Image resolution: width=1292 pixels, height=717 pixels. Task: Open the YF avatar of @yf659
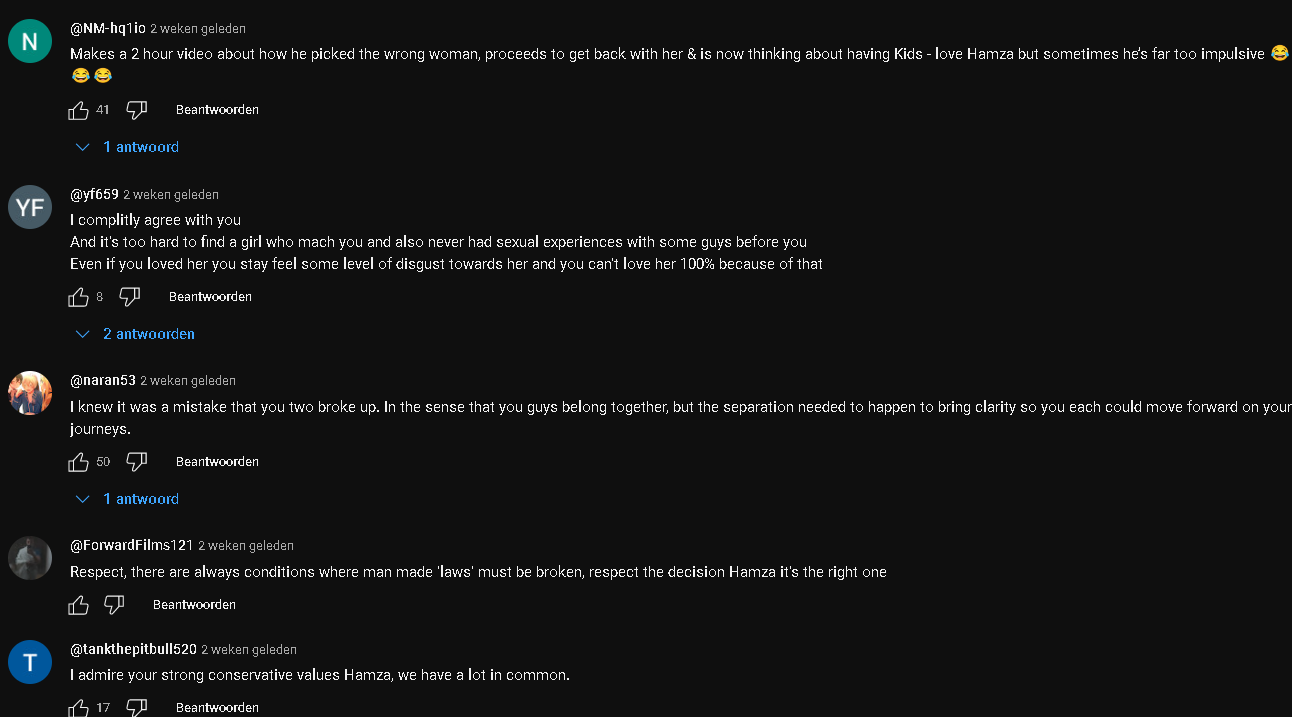click(30, 207)
